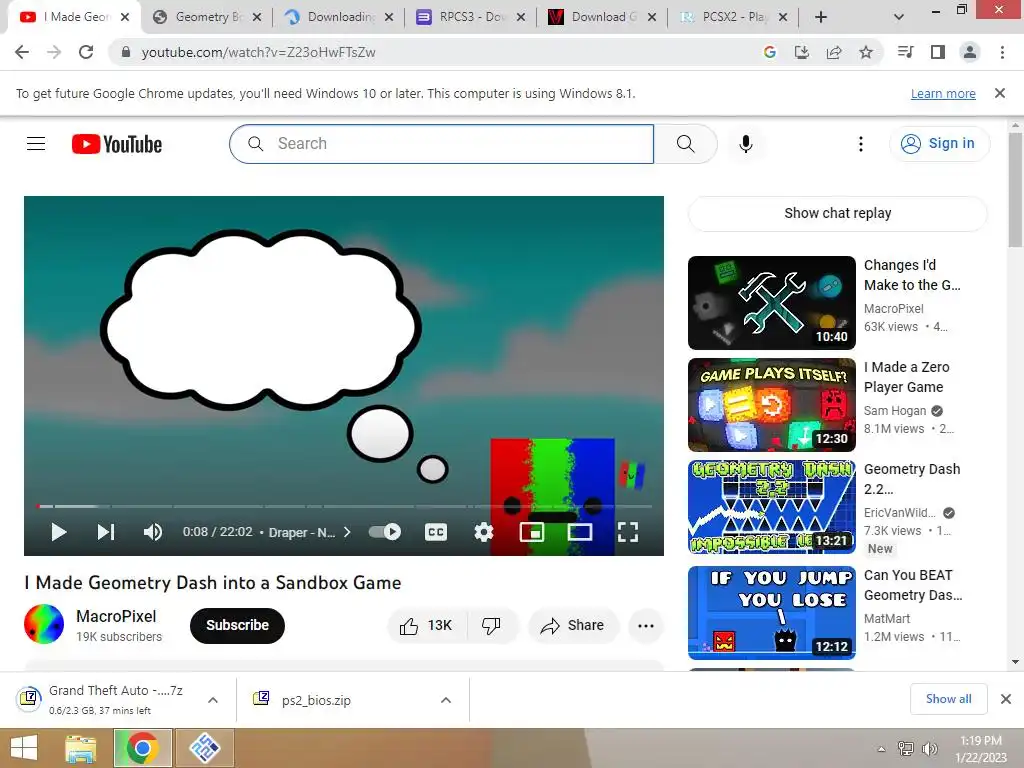Switch to PCSX2 tab
Viewport: 1024px width, 768px height.
coord(733,17)
